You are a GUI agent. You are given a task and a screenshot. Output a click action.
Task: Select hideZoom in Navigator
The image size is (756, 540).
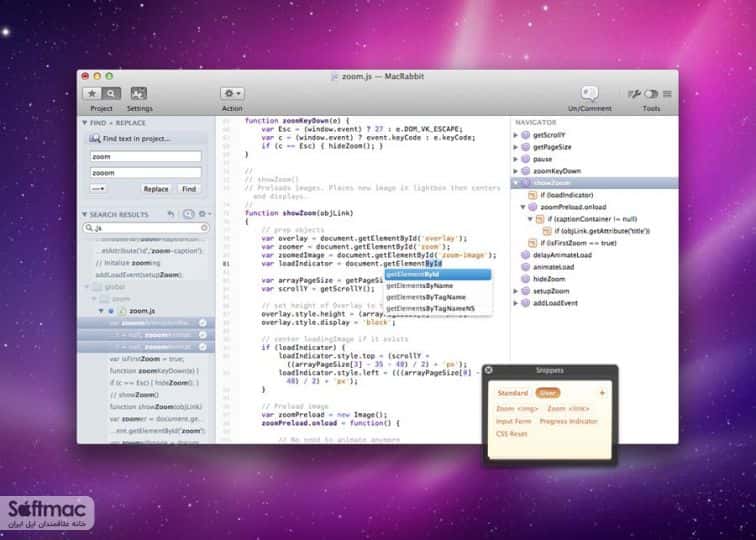[549, 279]
